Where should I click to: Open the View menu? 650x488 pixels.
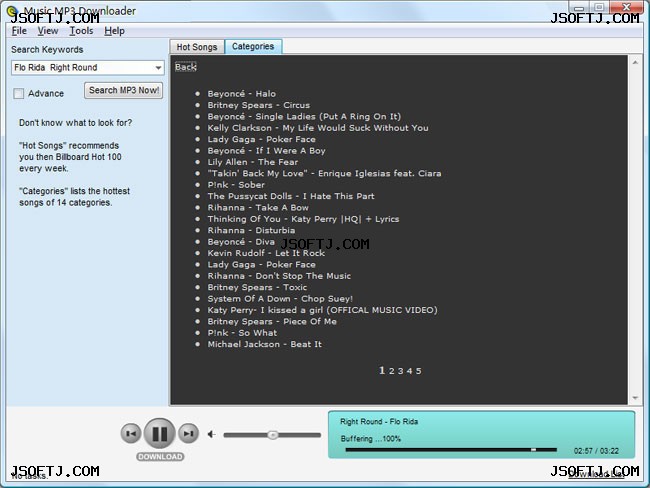(48, 31)
